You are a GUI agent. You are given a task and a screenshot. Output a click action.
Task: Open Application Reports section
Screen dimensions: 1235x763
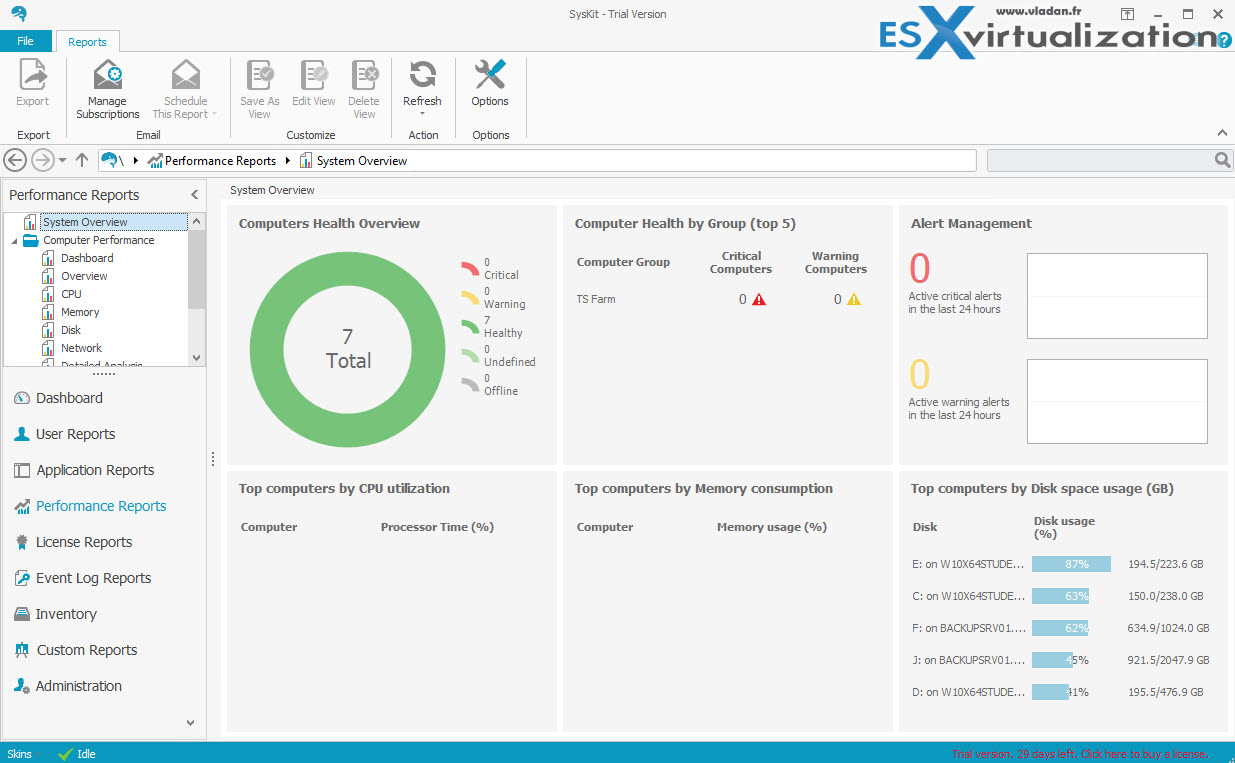(84, 470)
